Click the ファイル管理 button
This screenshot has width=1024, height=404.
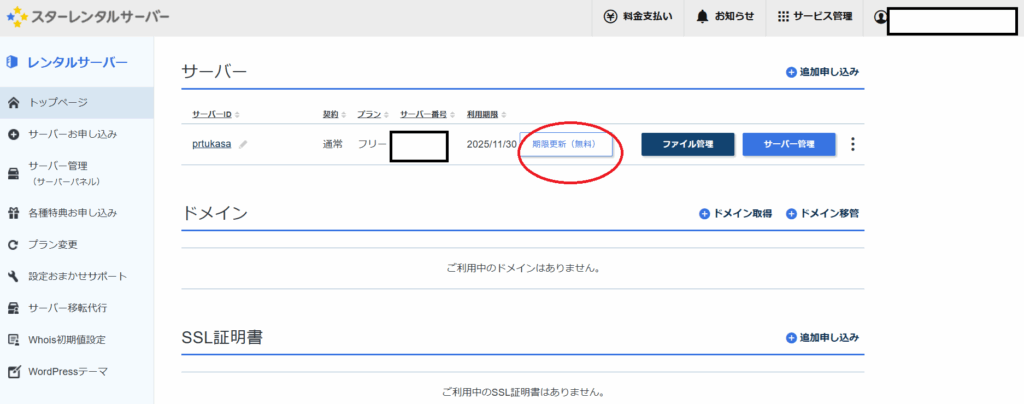687,144
